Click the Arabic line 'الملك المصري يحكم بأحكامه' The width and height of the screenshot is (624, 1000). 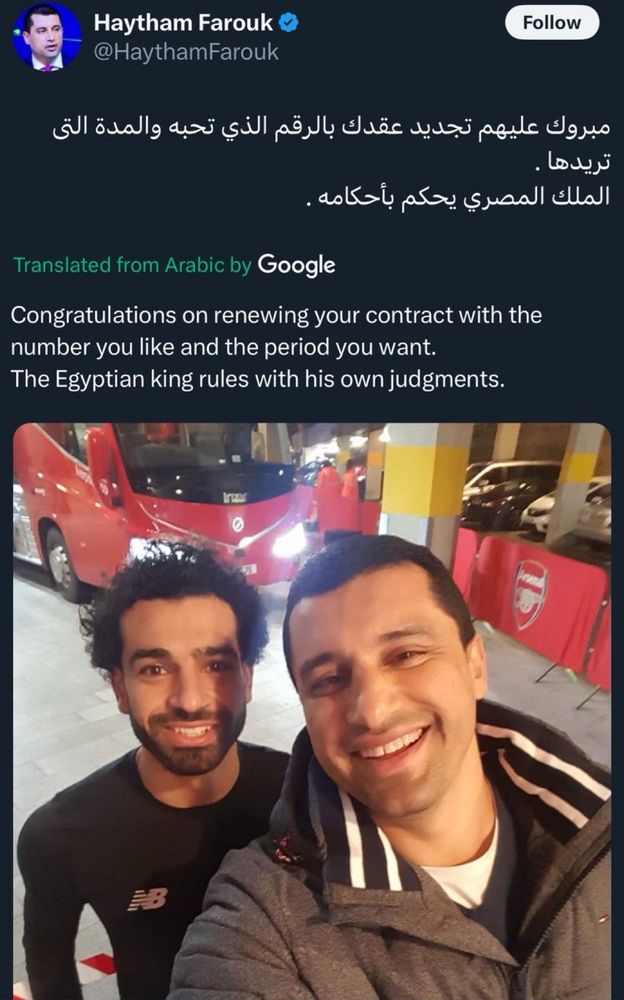(456, 197)
